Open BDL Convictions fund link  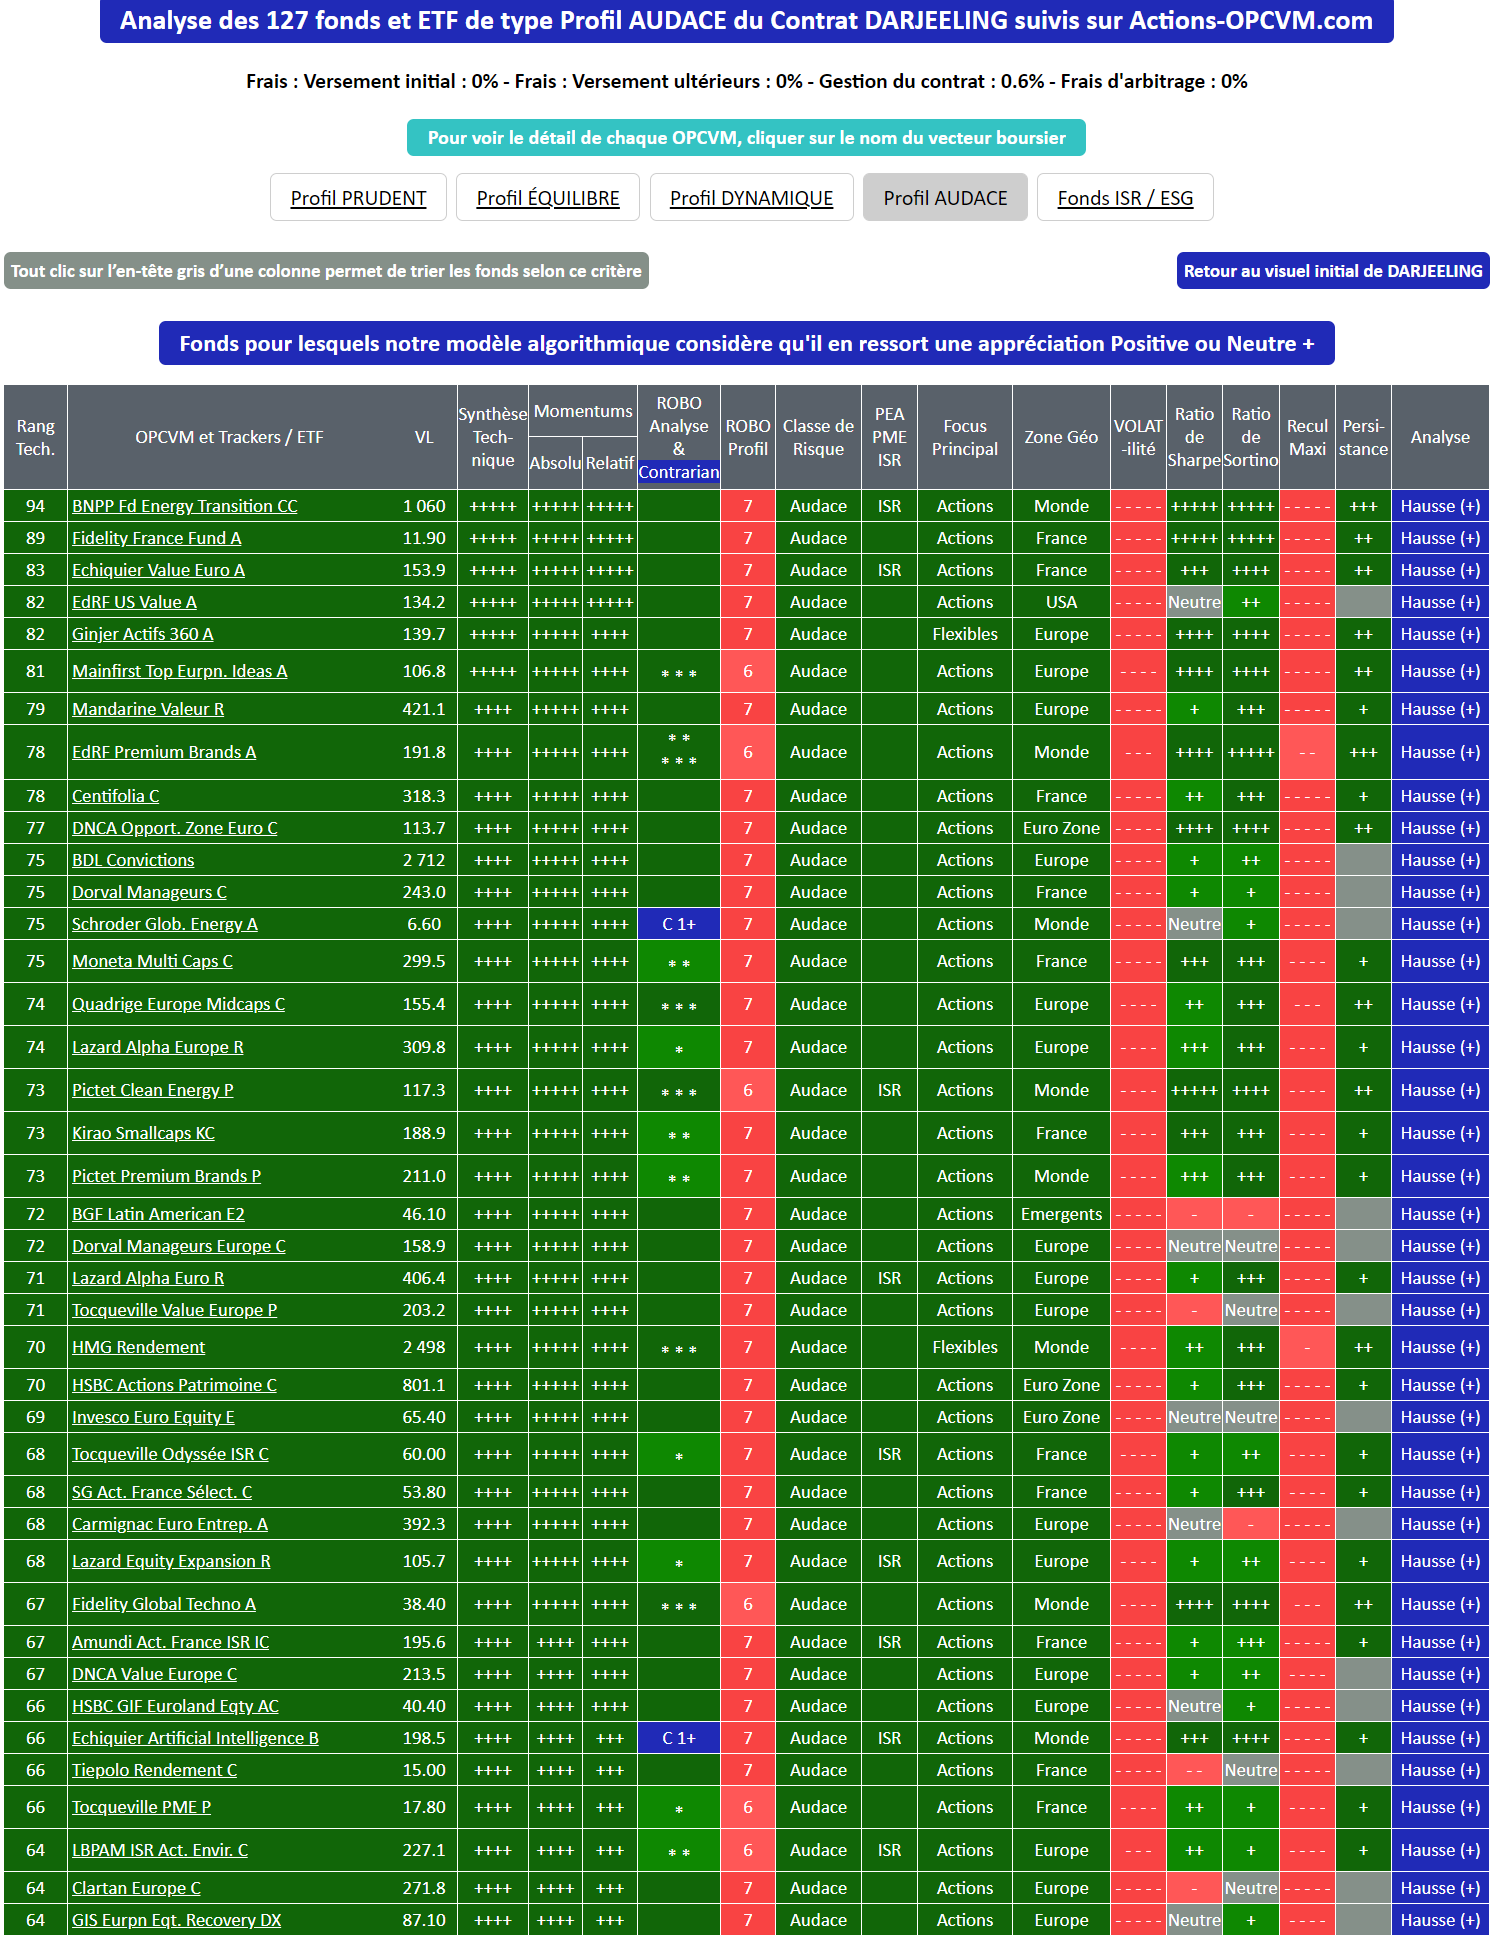click(133, 860)
